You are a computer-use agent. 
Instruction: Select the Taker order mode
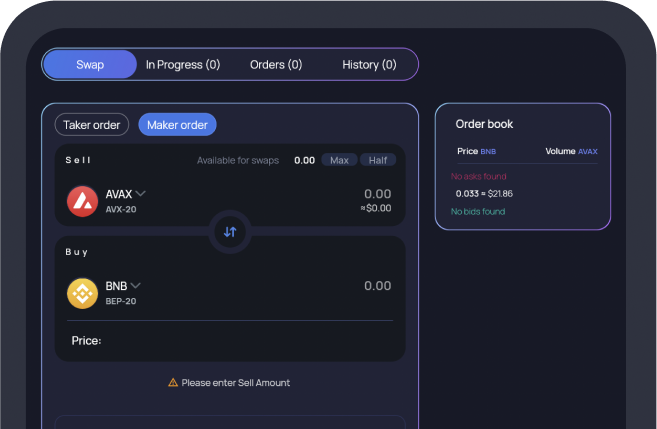tap(92, 125)
